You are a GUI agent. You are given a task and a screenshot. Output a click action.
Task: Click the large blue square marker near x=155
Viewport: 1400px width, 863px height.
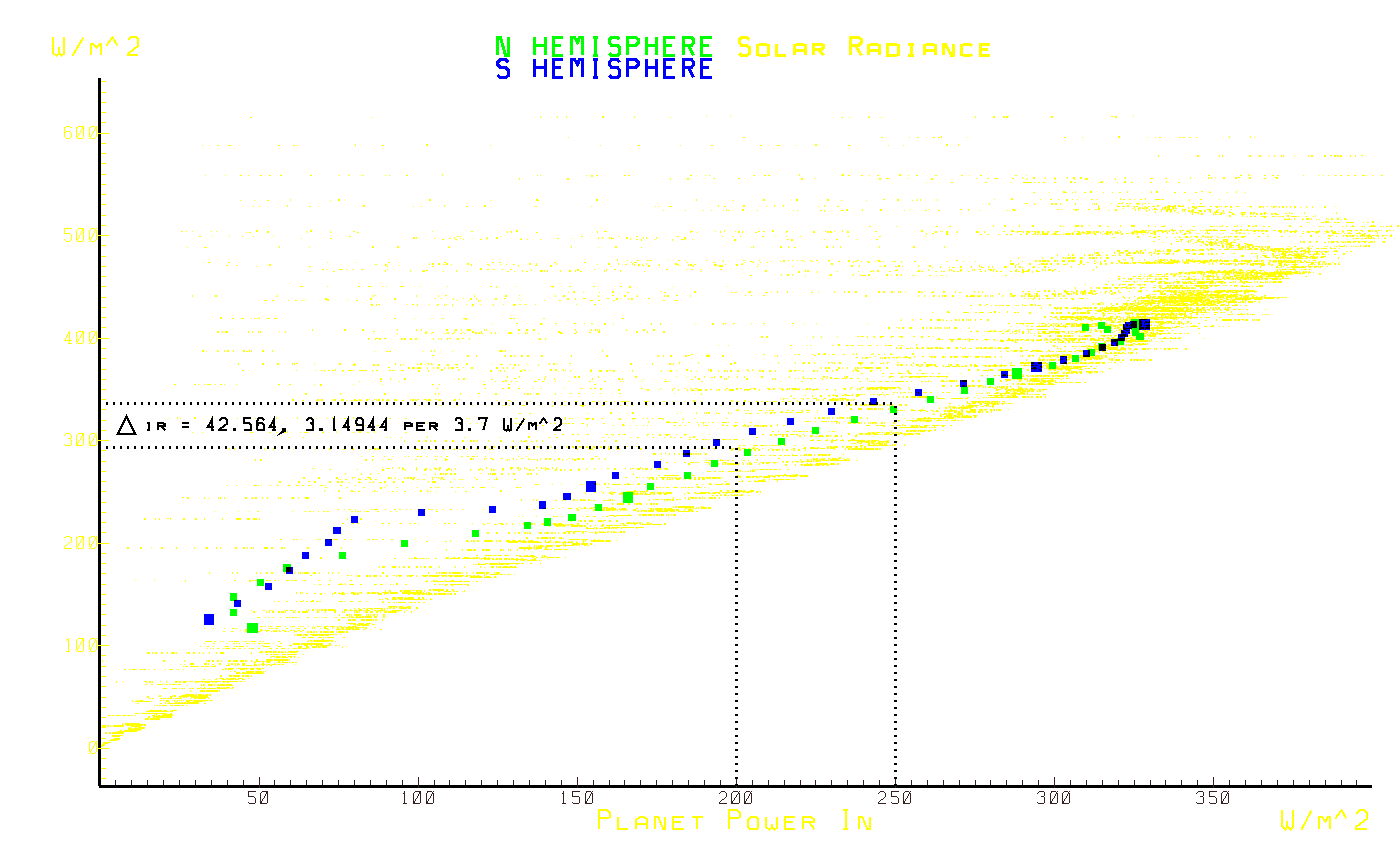pos(591,487)
